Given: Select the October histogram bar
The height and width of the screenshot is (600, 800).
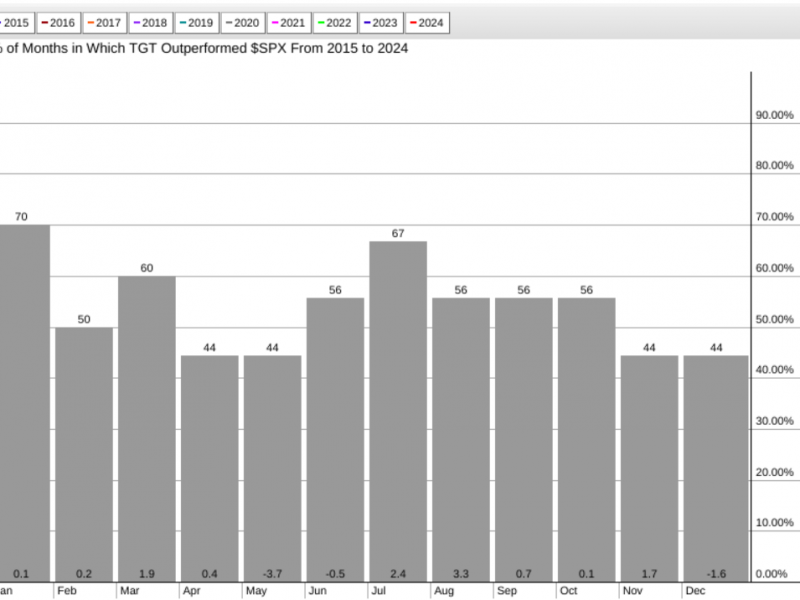Looking at the screenshot, I should (586, 440).
